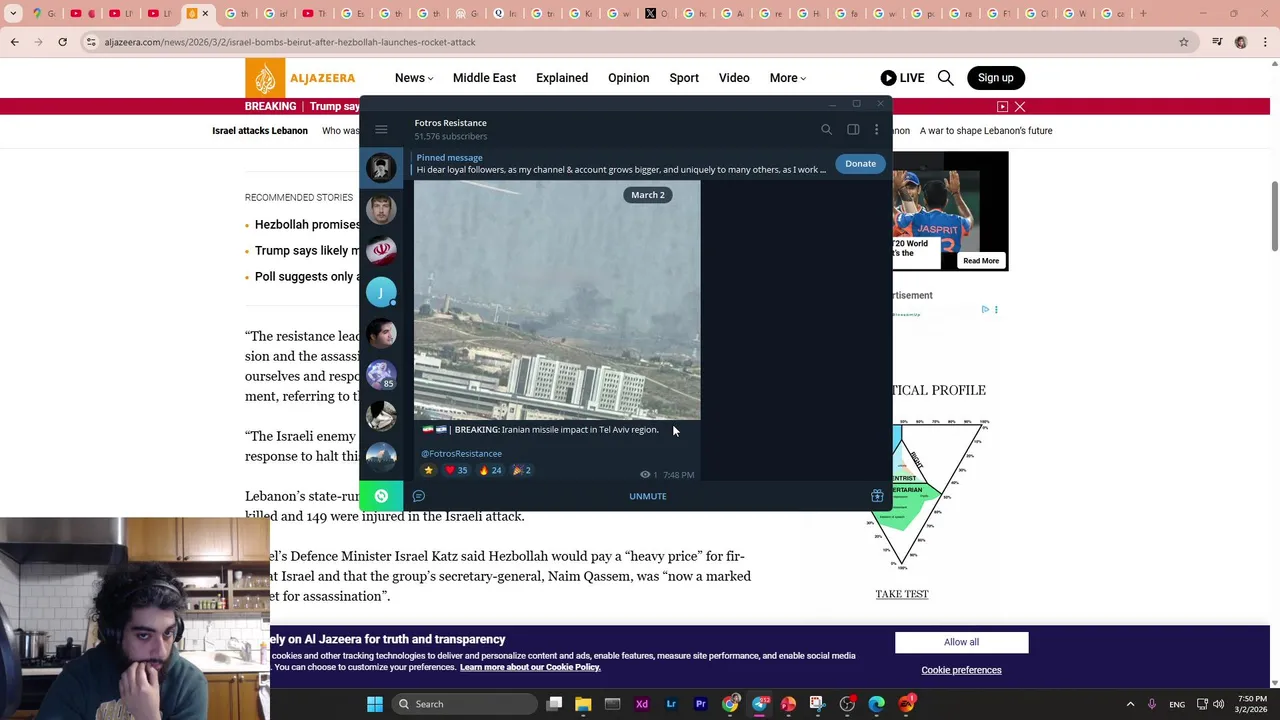Open the missile impact video thumbnail
Image resolution: width=1280 pixels, height=720 pixels.
[x=557, y=300]
